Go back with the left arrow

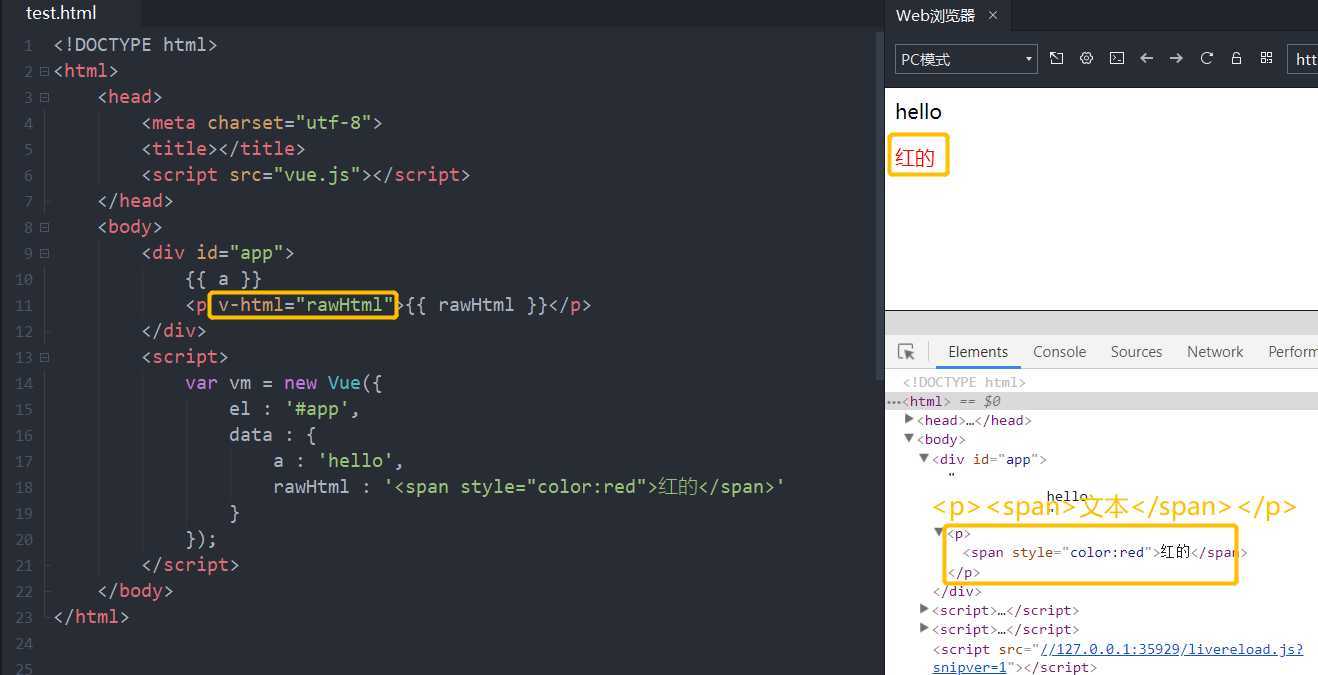pyautogui.click(x=1147, y=59)
